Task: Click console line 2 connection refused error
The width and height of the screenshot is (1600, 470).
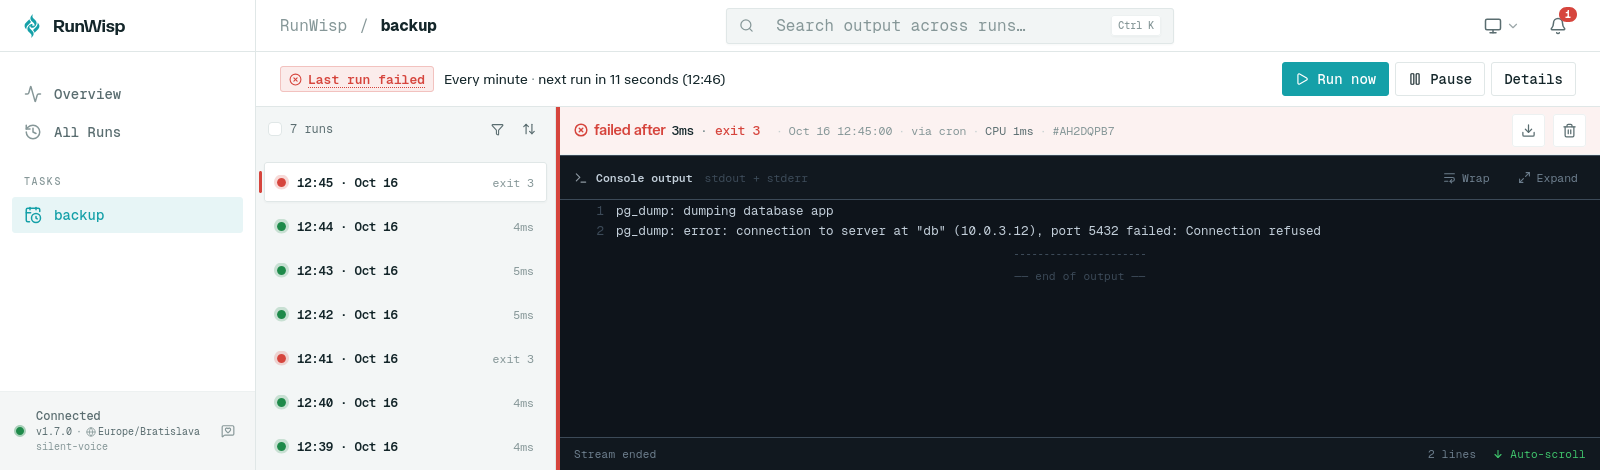Action: click(x=968, y=231)
